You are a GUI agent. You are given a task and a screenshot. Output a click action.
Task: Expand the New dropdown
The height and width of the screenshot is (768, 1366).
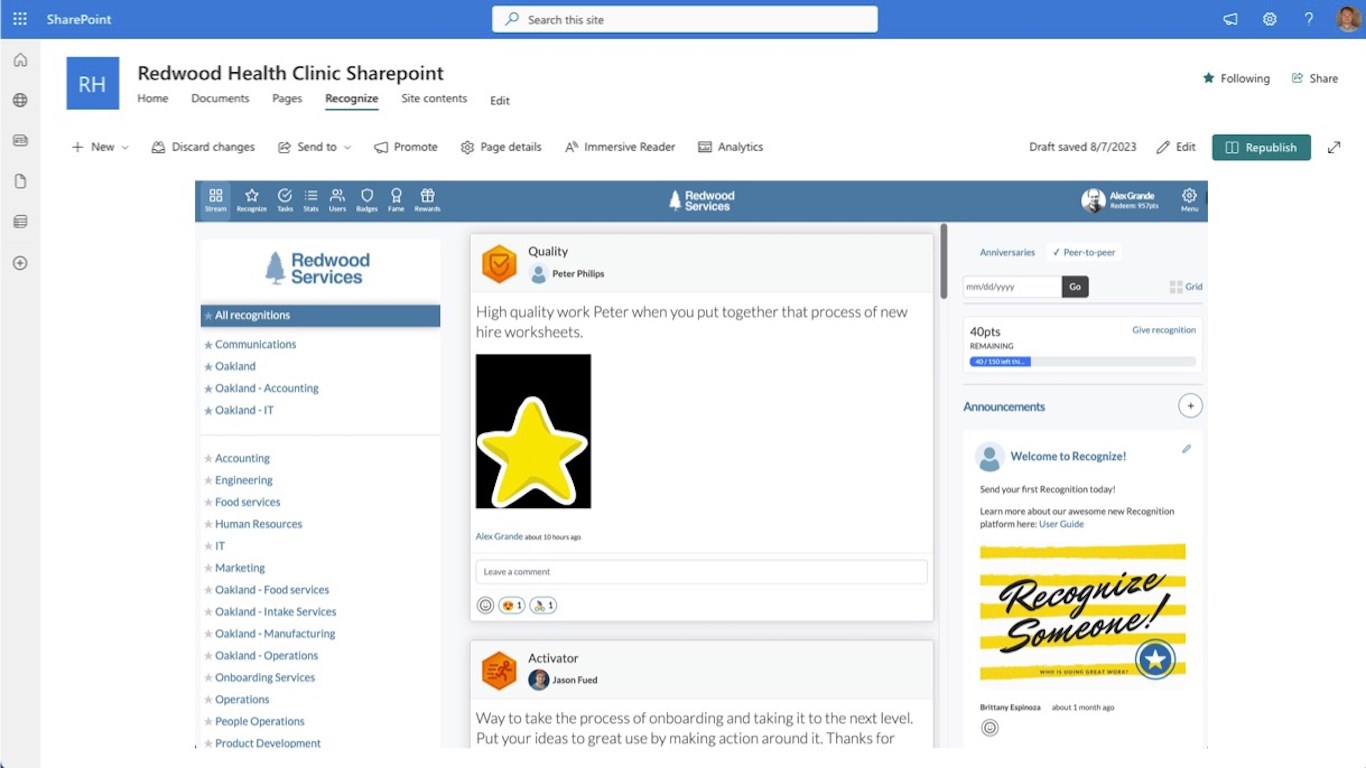[x=100, y=147]
